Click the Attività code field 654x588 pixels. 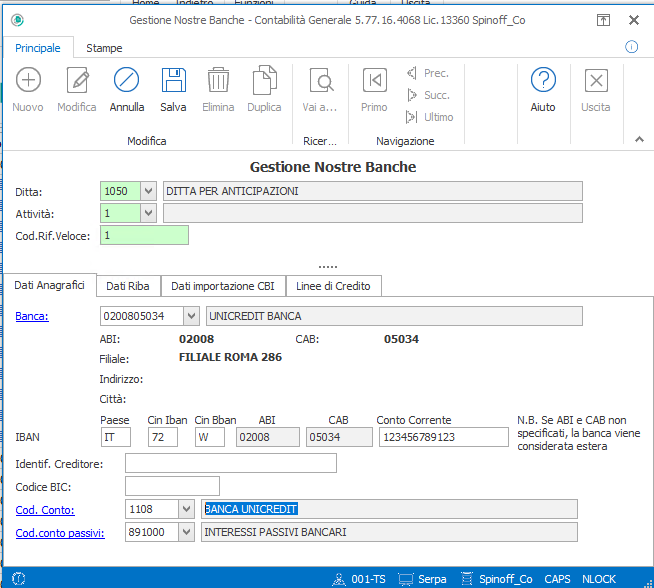tap(121, 213)
